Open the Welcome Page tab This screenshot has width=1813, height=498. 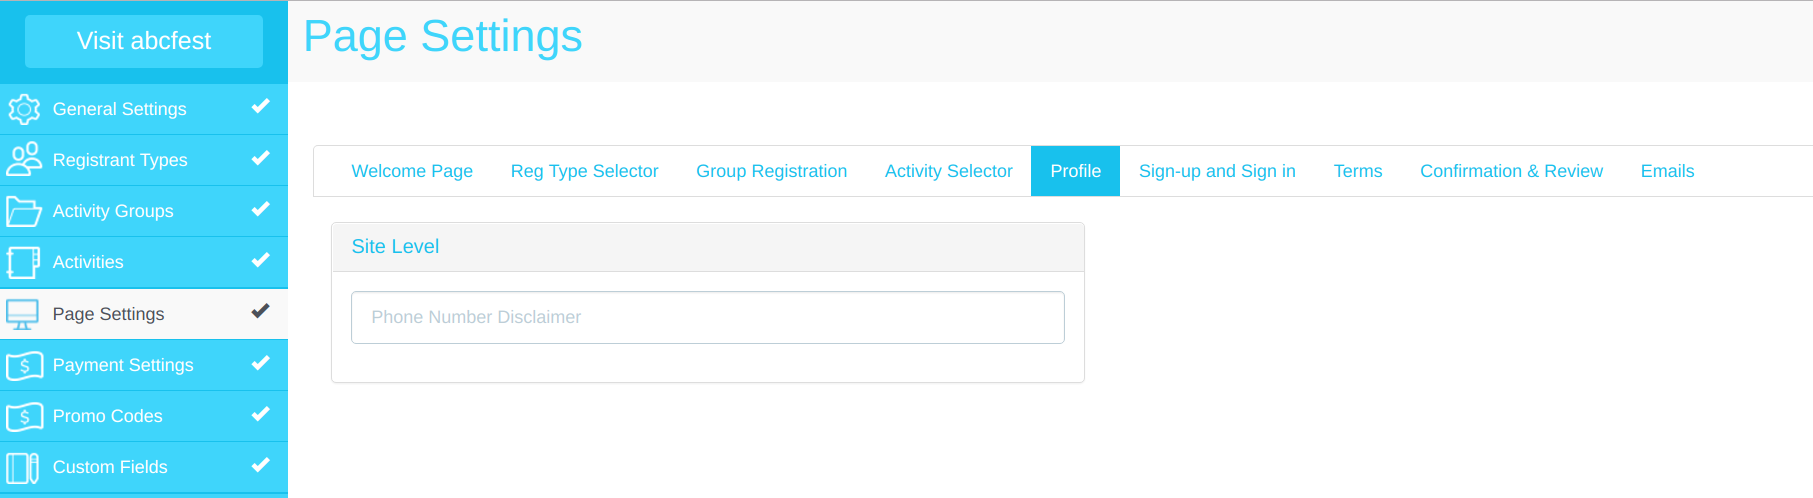412,171
